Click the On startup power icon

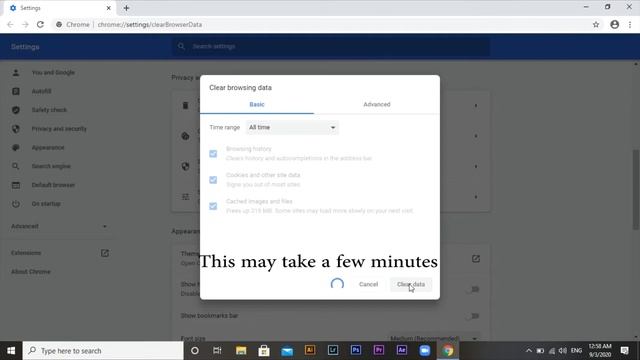click(16, 204)
